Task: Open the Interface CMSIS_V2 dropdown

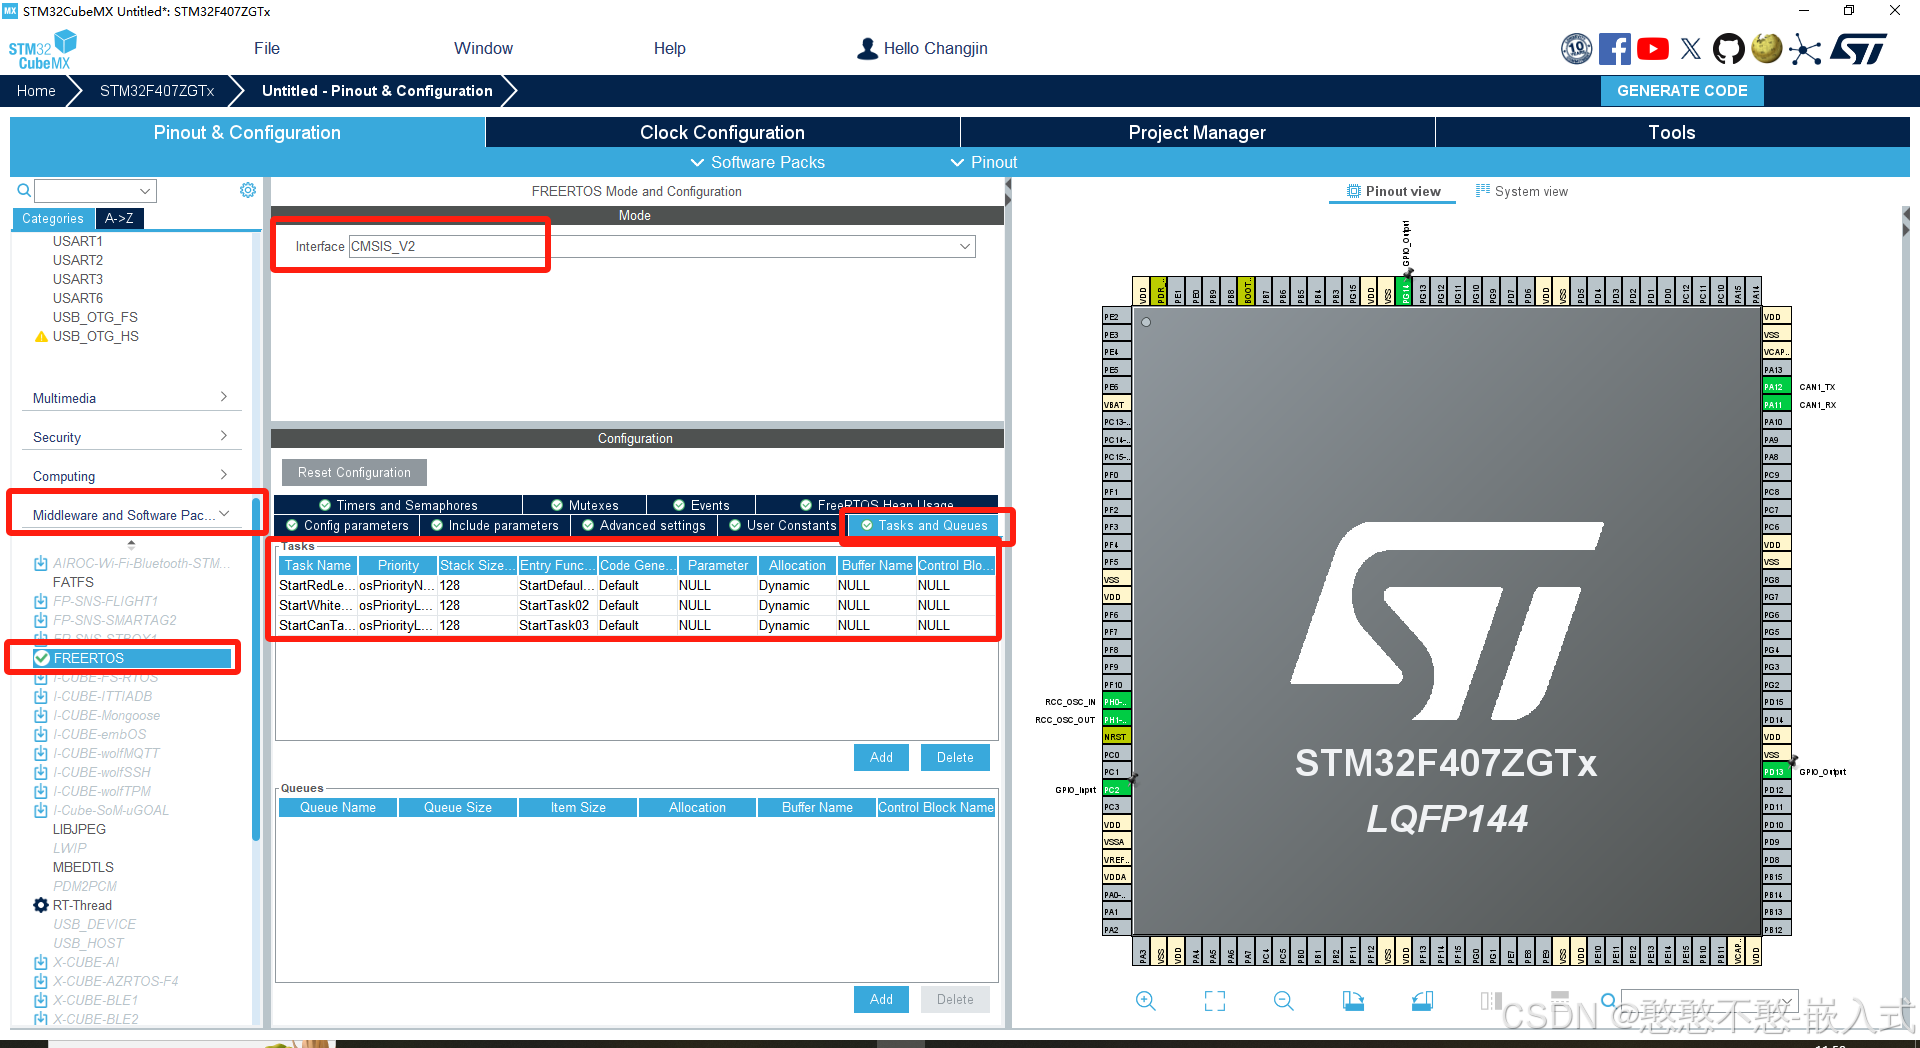Action: 662,246
